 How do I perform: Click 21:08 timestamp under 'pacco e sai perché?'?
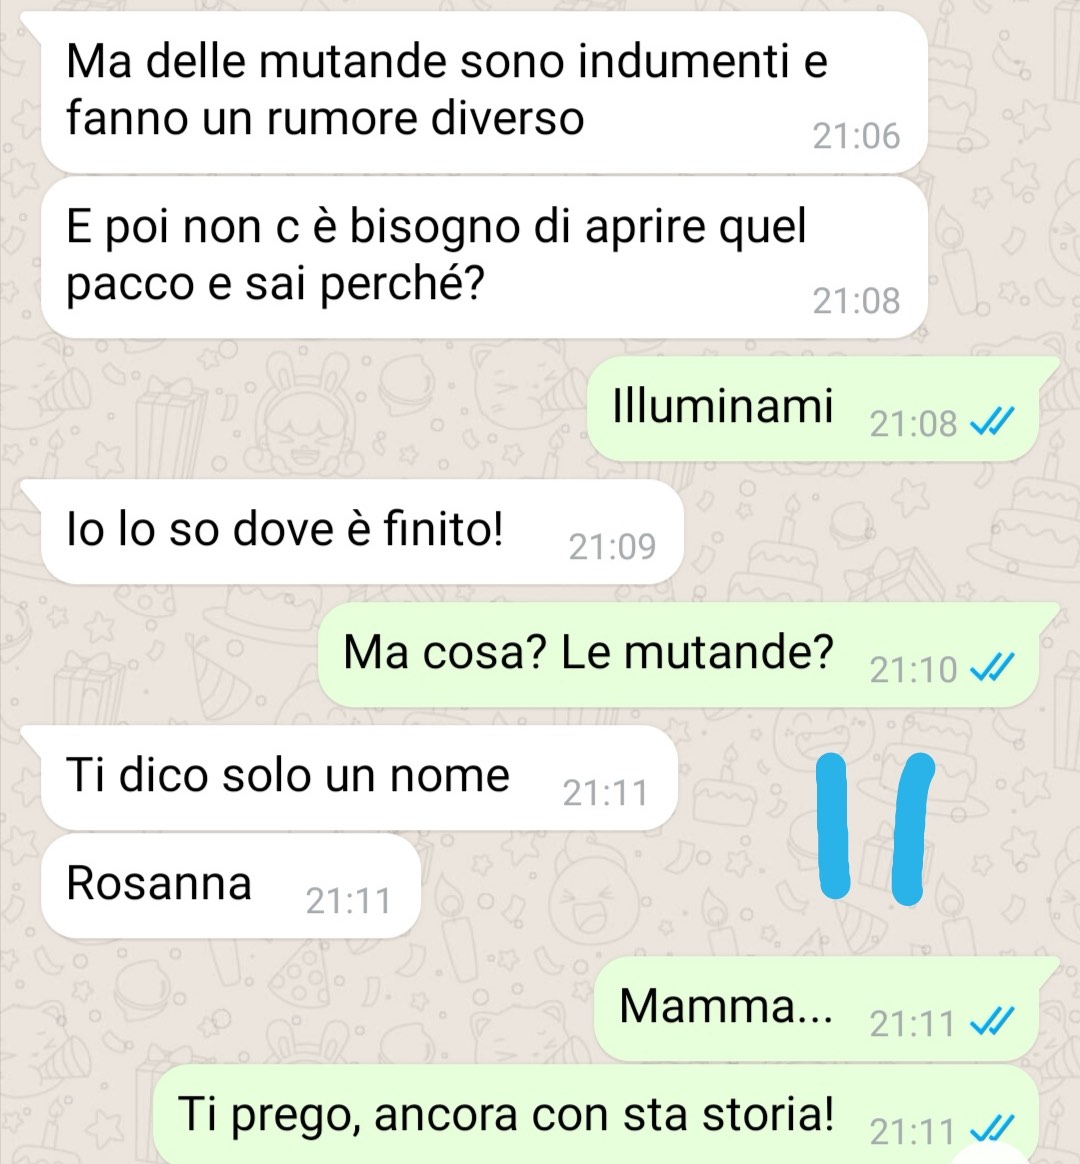click(x=856, y=301)
